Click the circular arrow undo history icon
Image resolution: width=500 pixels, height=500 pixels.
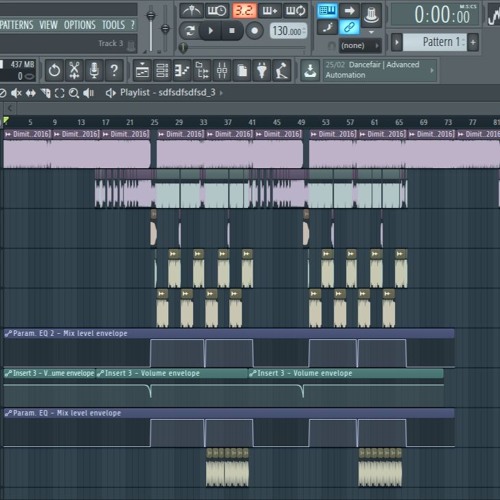(54, 70)
